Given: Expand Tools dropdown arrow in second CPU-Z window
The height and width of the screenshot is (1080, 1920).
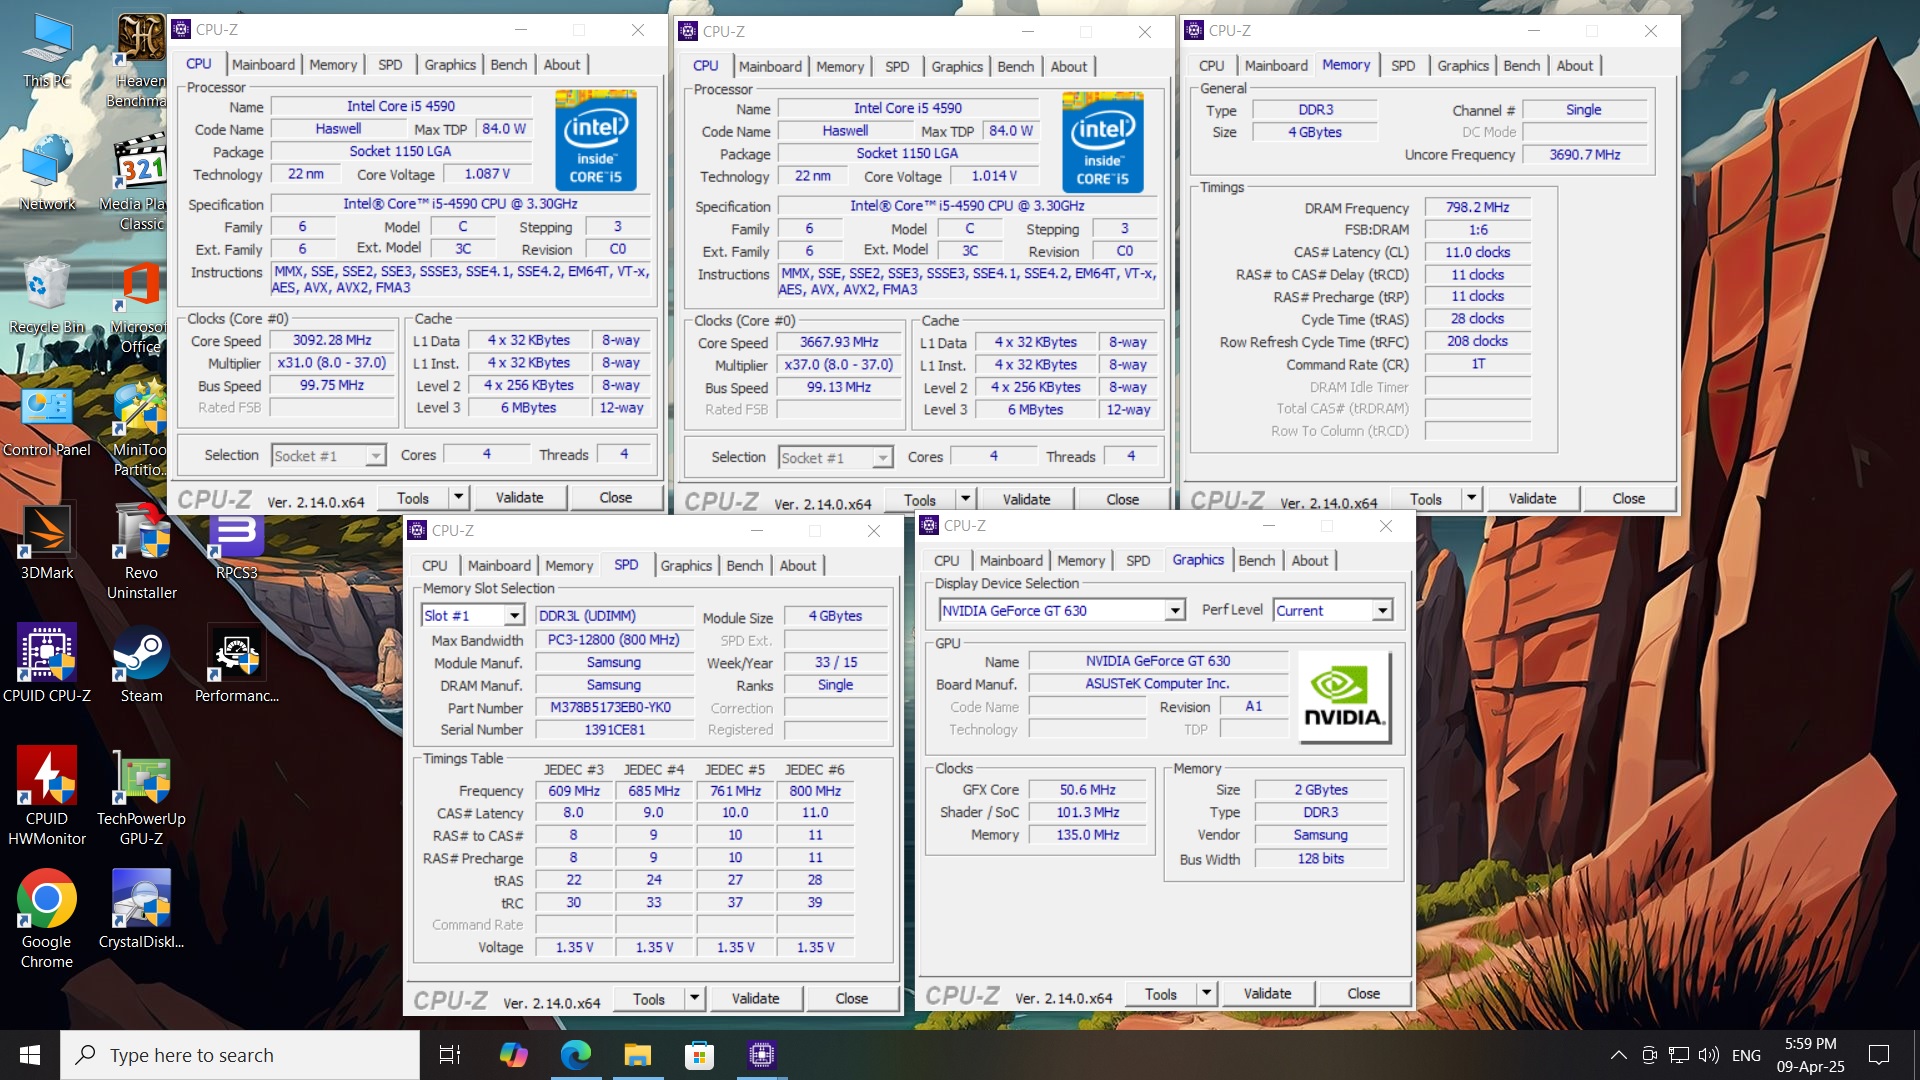Looking at the screenshot, I should [965, 499].
